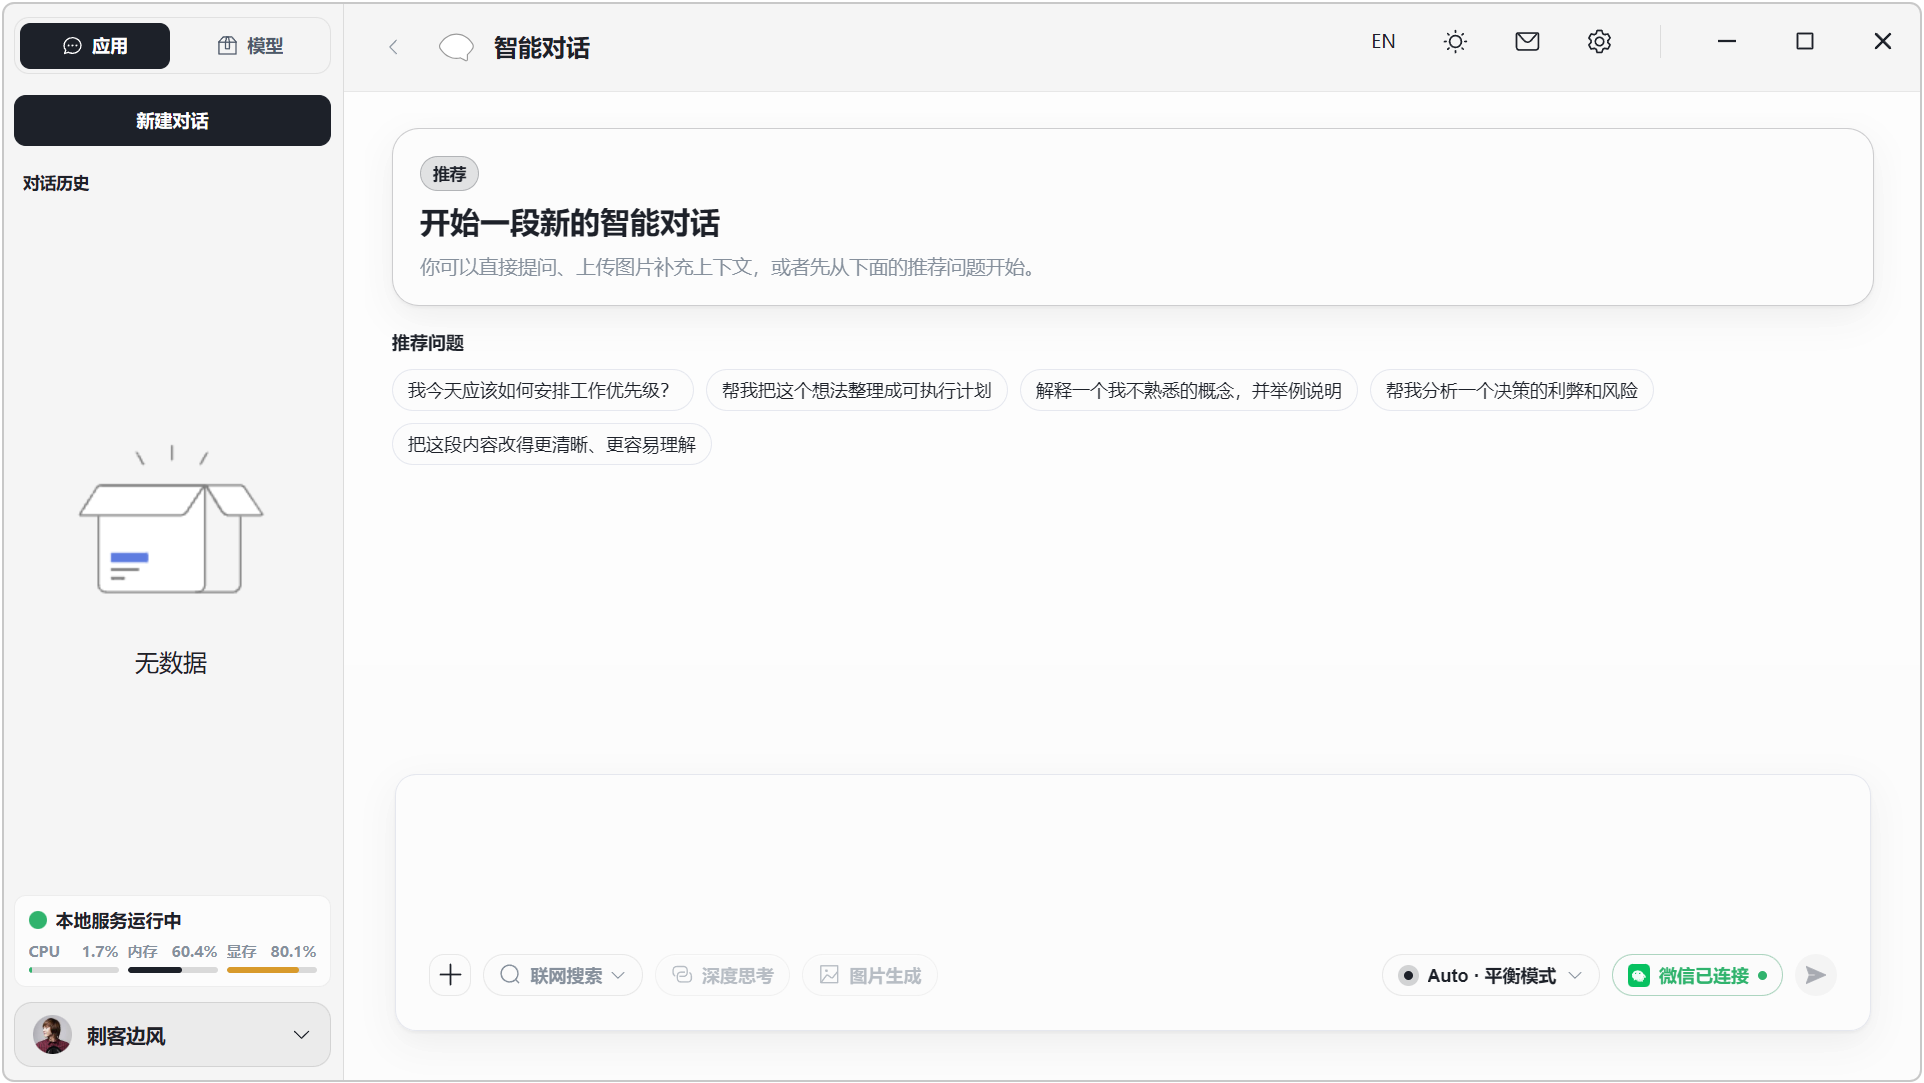Open the settings gear icon
This screenshot has height=1083, width=1924.
(x=1599, y=42)
